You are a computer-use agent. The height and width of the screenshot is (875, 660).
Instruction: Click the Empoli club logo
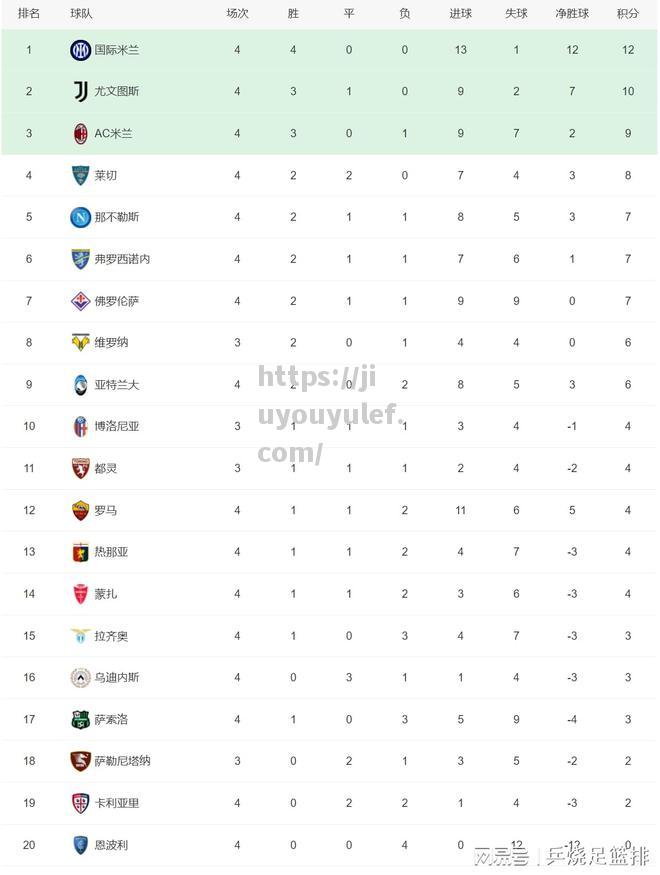coord(80,845)
